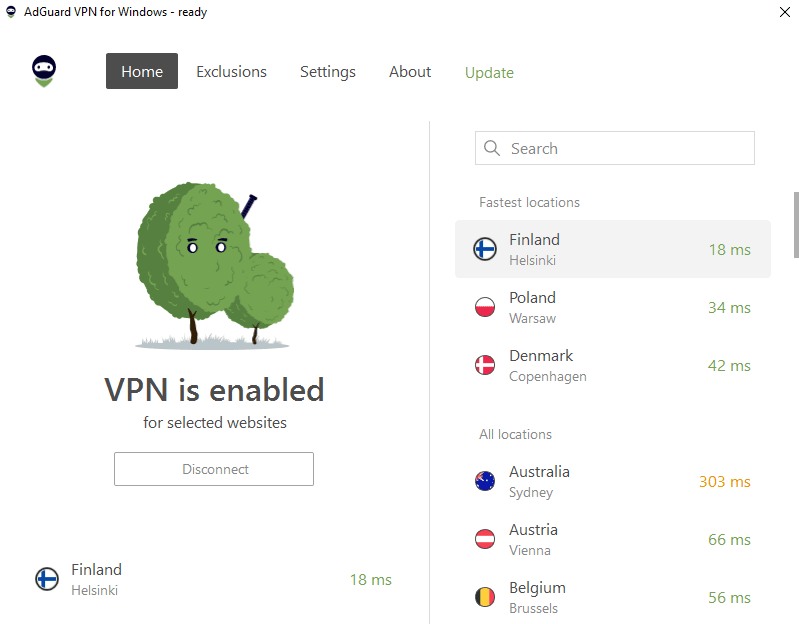Click the Belgium flag icon
The width and height of the screenshot is (799, 624).
coord(485,597)
